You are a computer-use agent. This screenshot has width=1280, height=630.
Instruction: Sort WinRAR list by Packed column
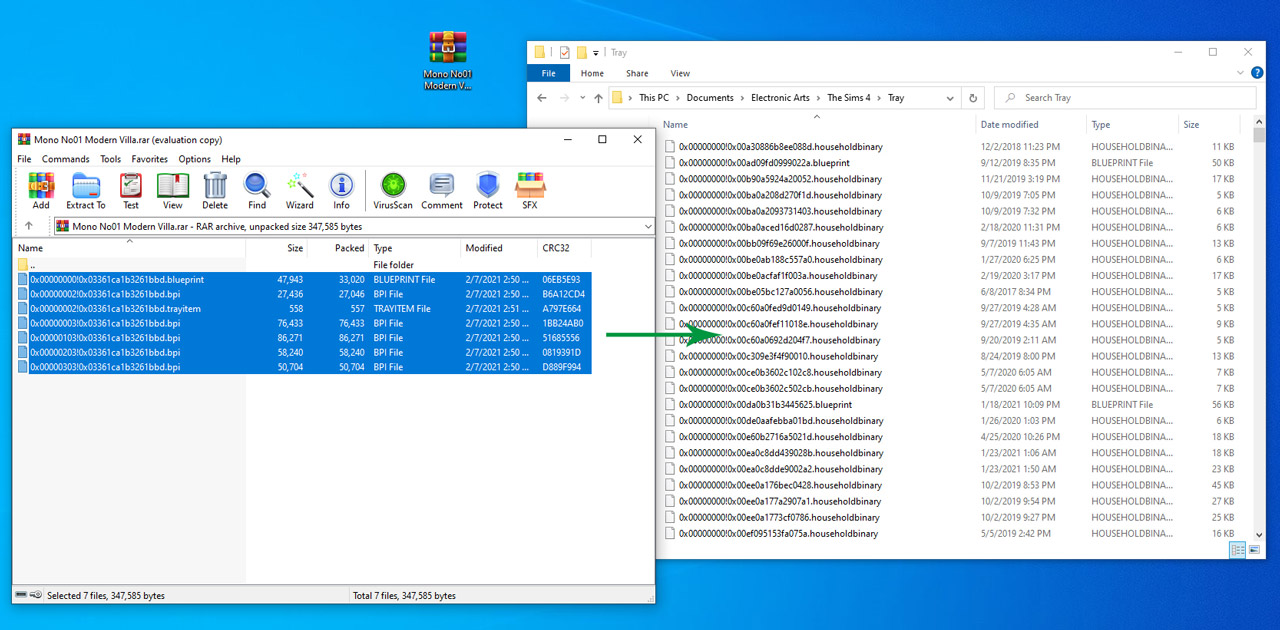click(338, 248)
